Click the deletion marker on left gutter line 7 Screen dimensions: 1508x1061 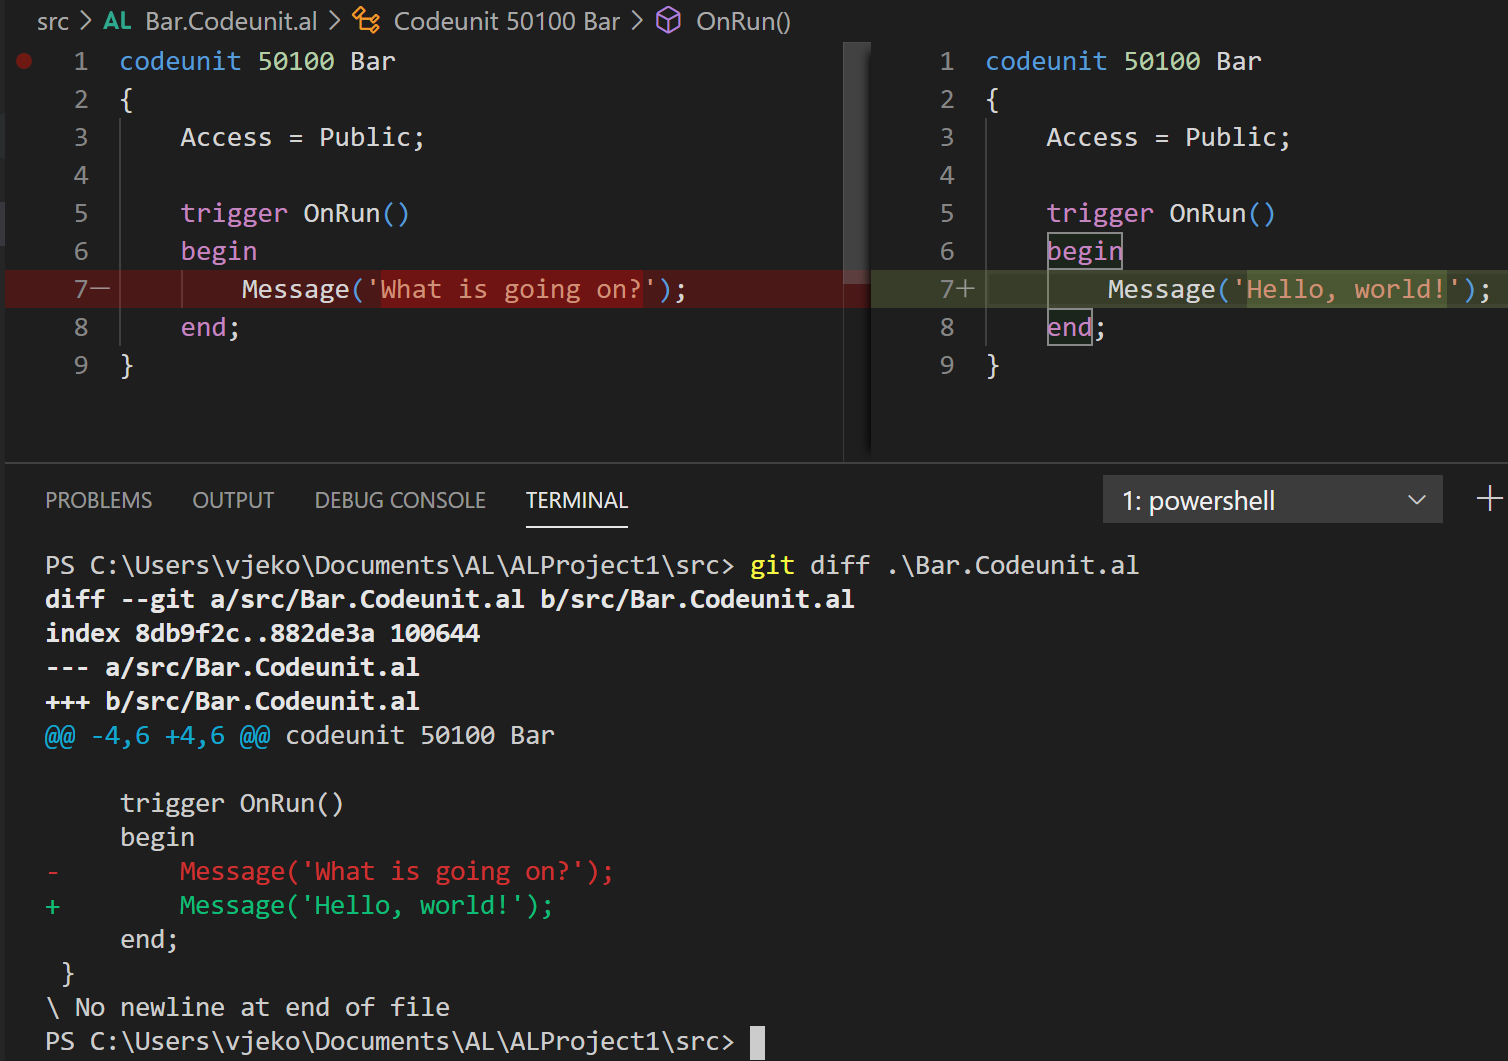coord(100,289)
